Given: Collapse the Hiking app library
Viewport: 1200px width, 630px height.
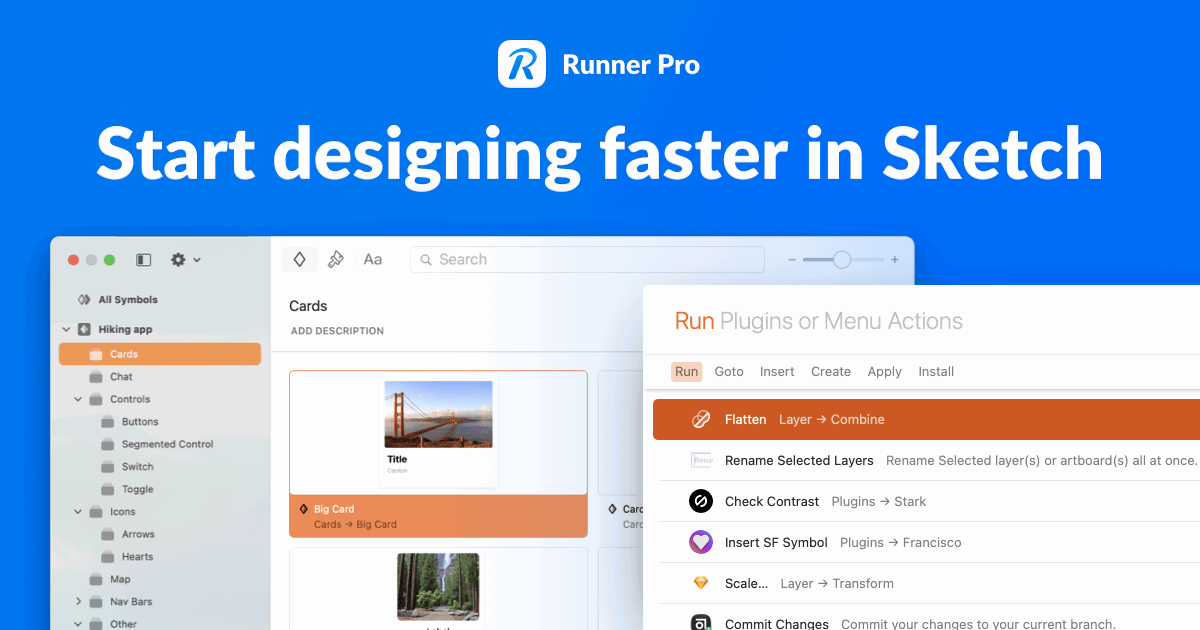Looking at the screenshot, I should pos(67,329).
